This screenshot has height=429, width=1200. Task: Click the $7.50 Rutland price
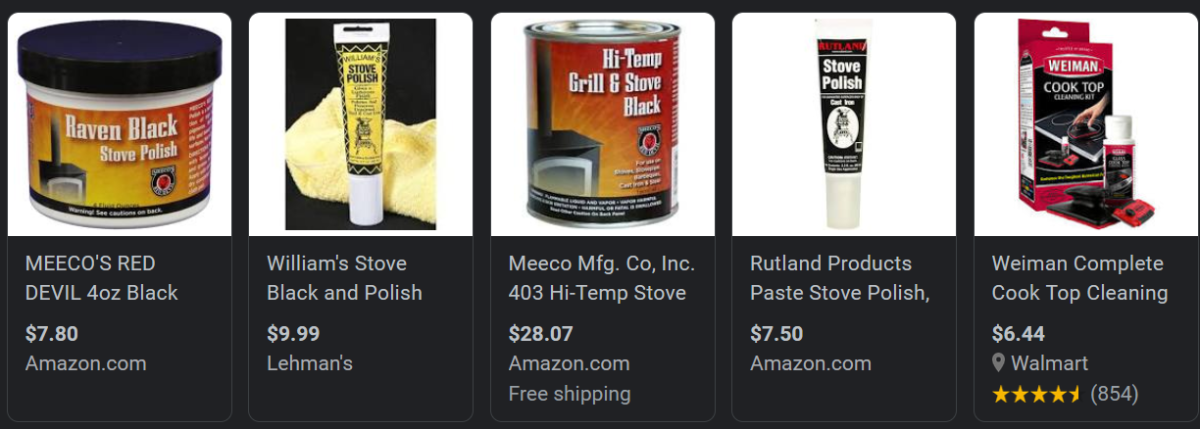777,334
